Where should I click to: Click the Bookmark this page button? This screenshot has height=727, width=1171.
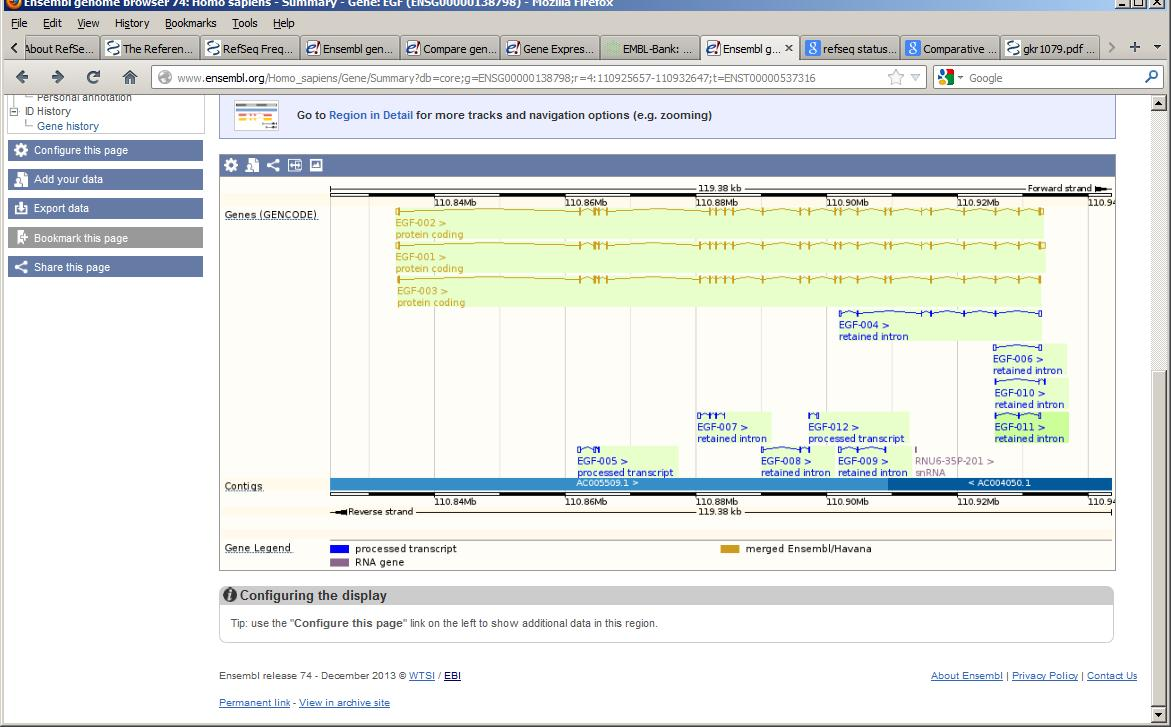[x=105, y=238]
